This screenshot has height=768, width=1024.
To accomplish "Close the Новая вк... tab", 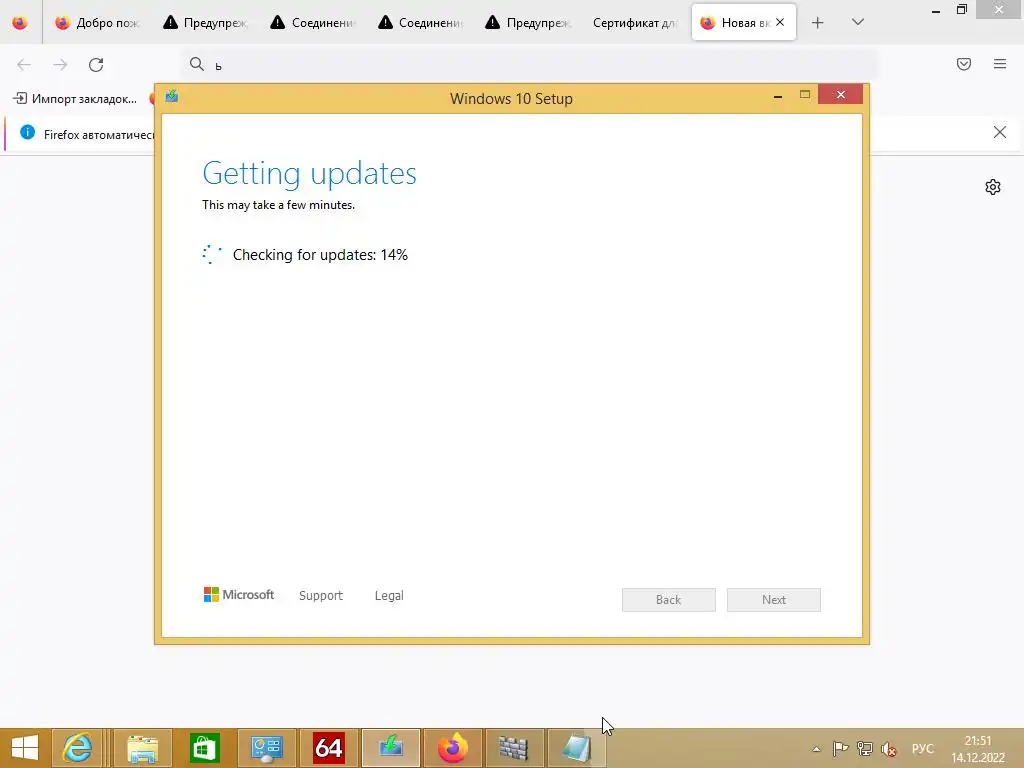I will click(780, 22).
